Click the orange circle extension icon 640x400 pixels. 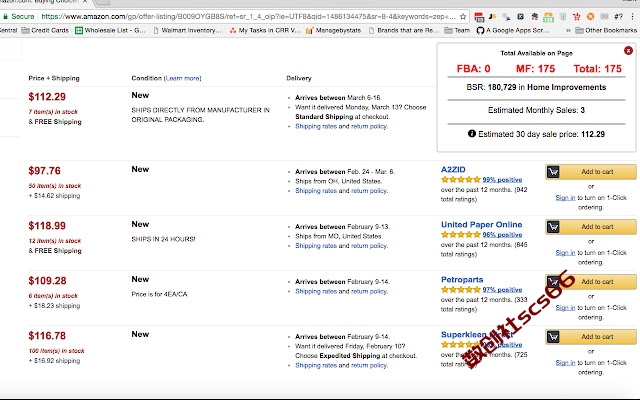click(590, 17)
